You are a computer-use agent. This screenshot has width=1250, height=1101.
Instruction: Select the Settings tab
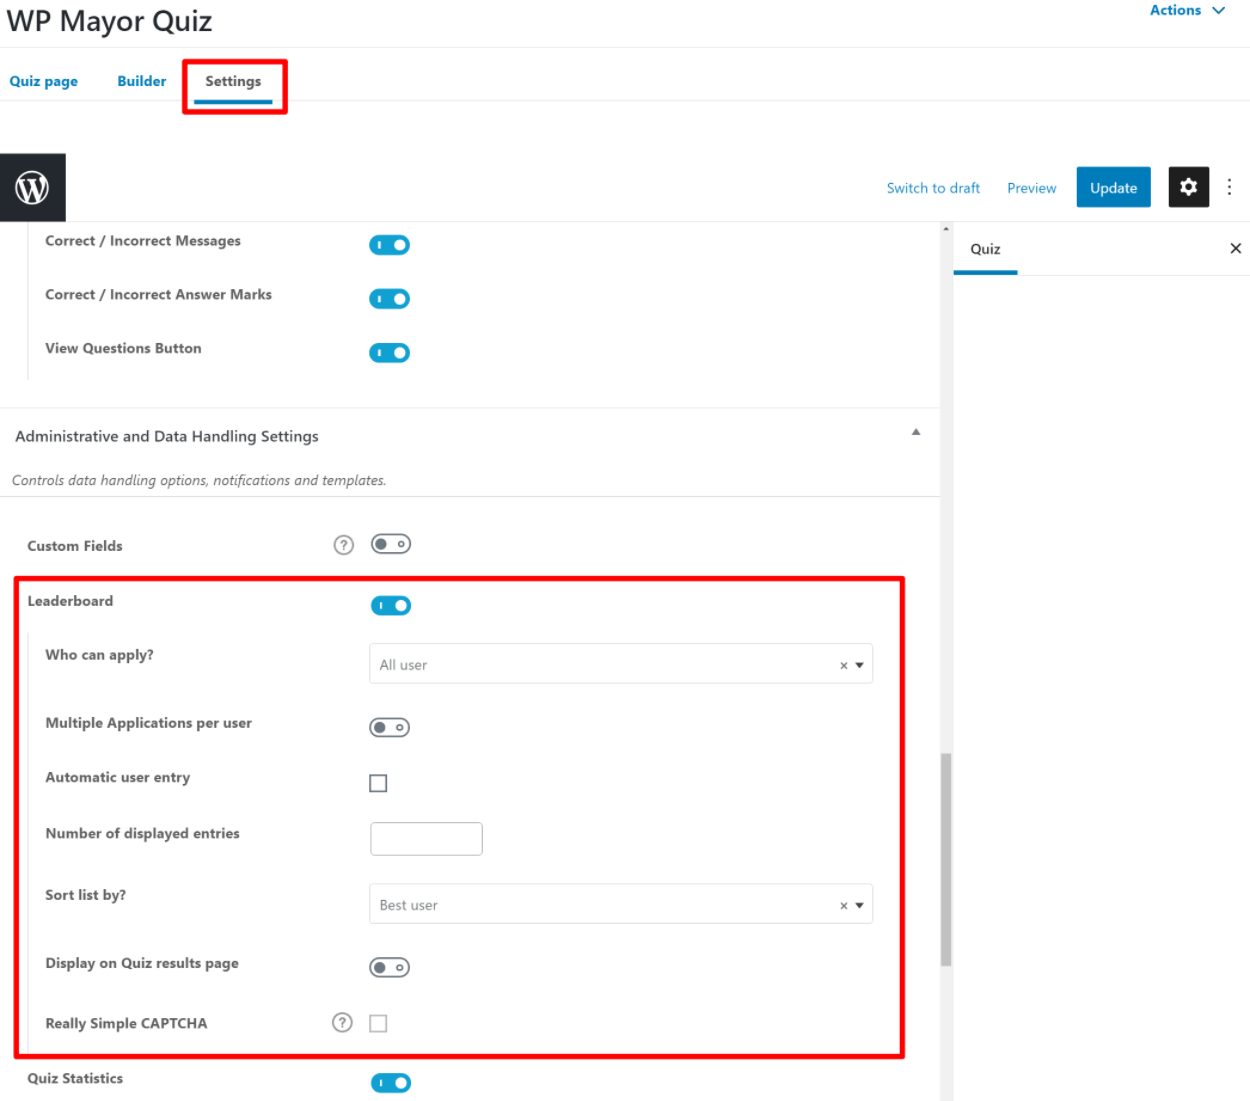pos(233,82)
